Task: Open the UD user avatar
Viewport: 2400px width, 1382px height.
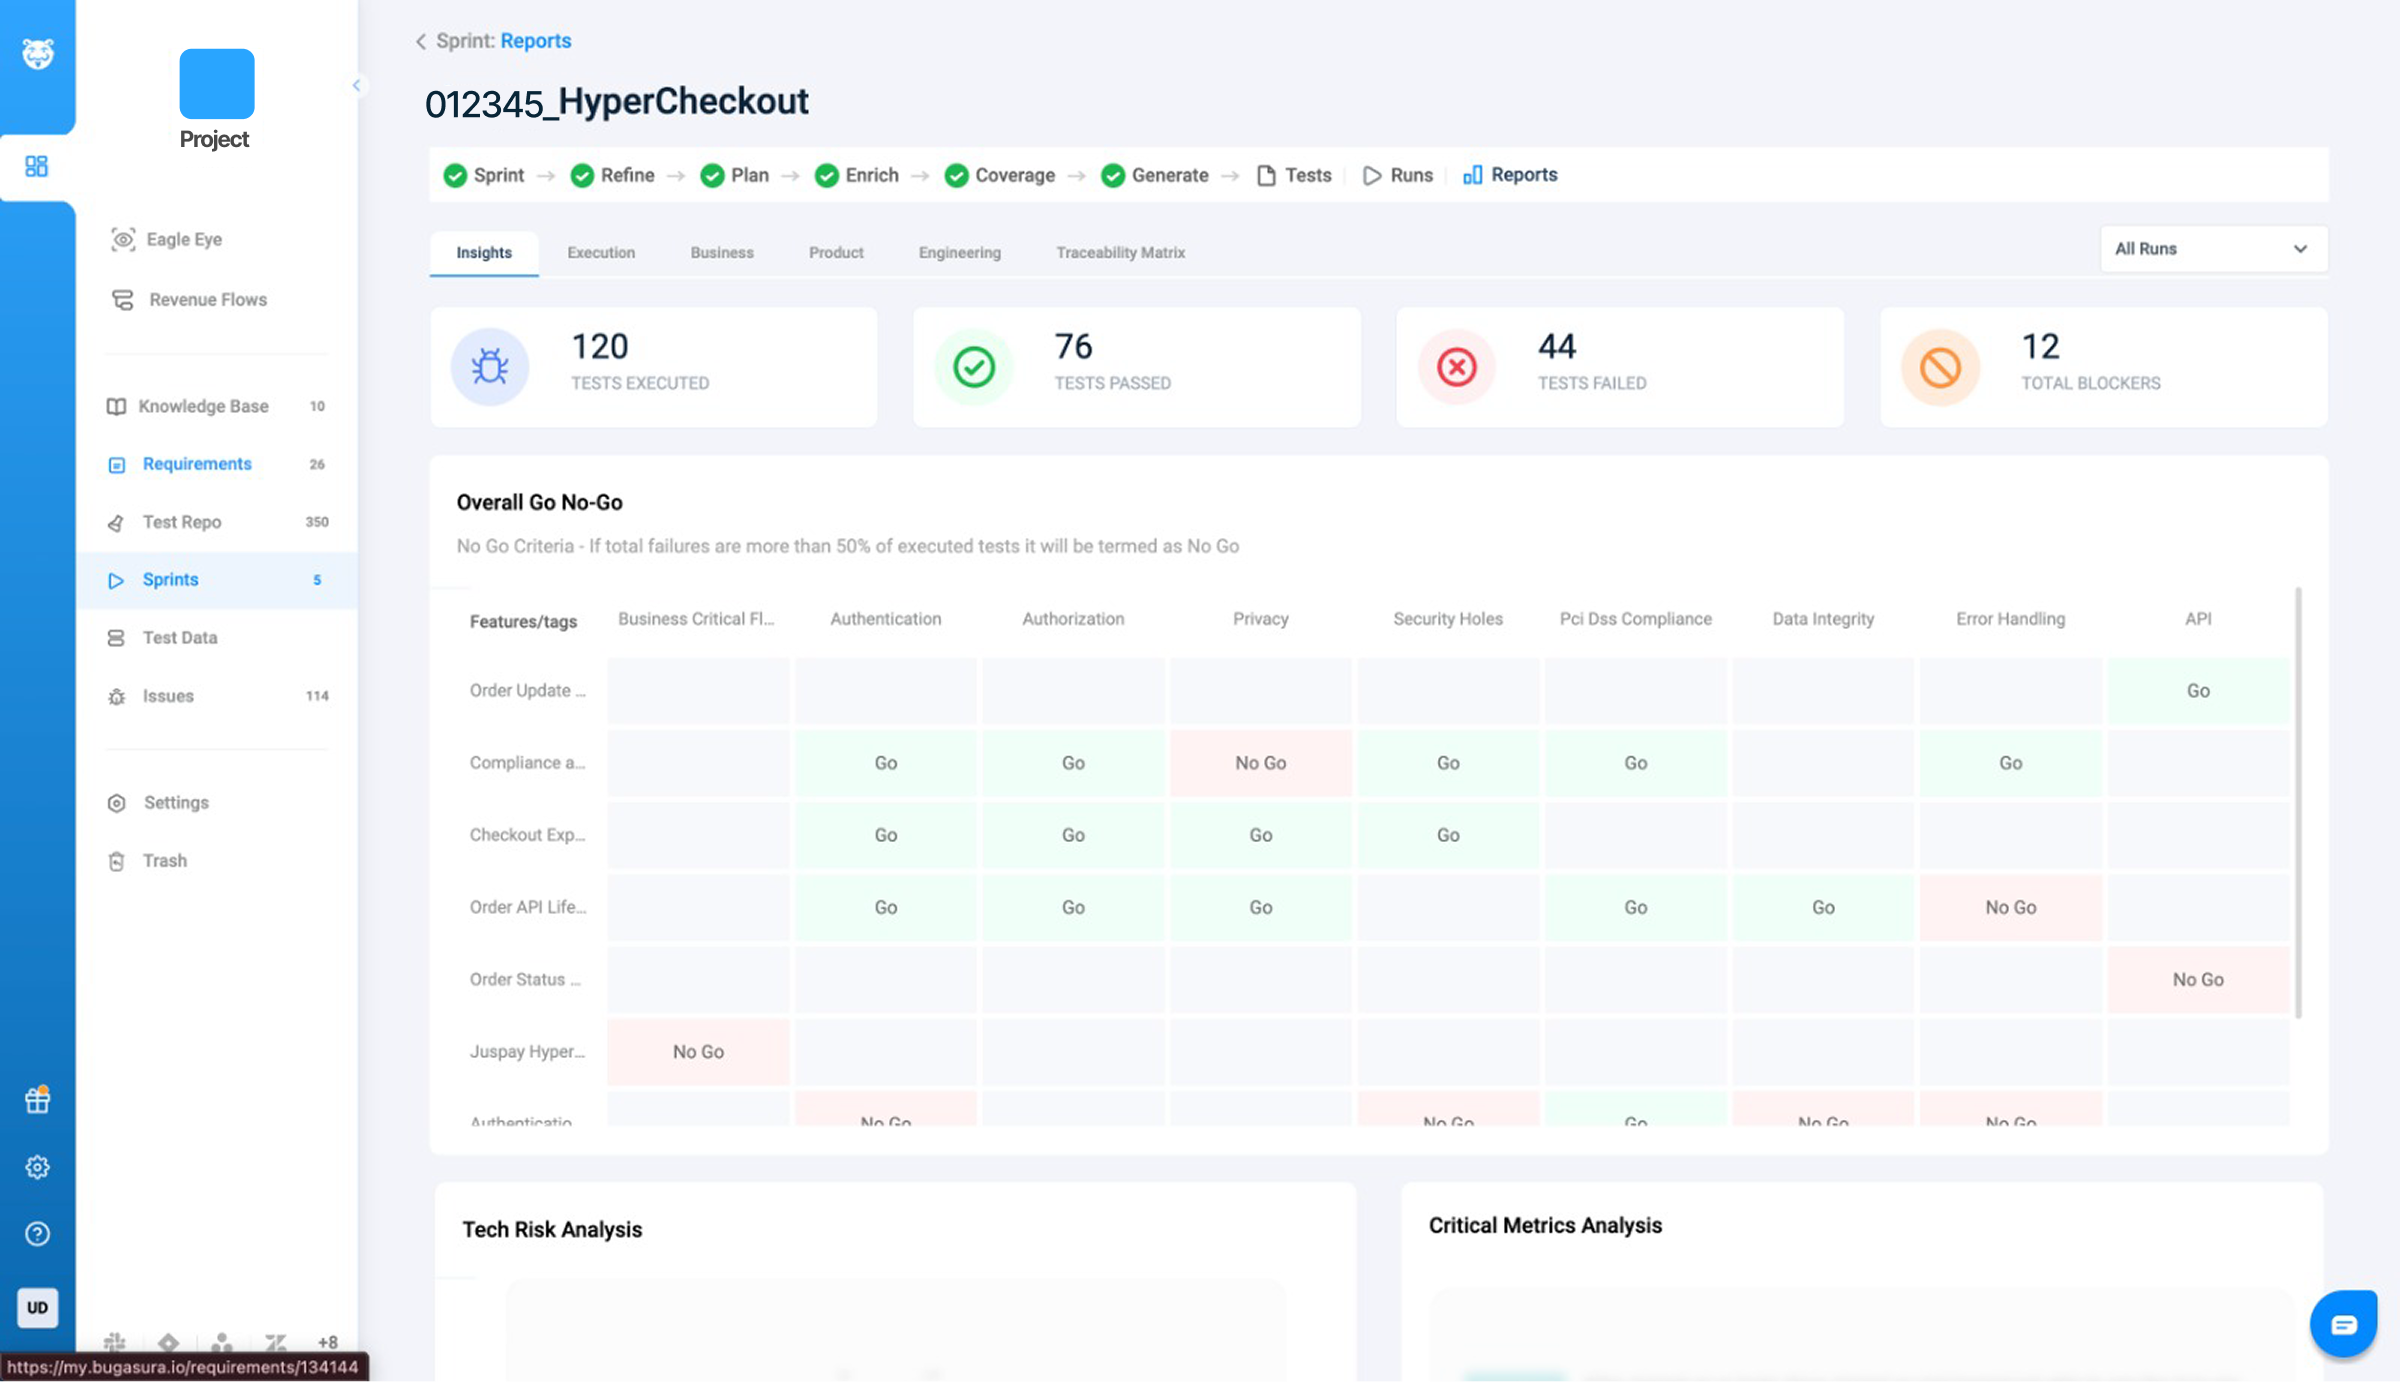Action: pos(37,1307)
